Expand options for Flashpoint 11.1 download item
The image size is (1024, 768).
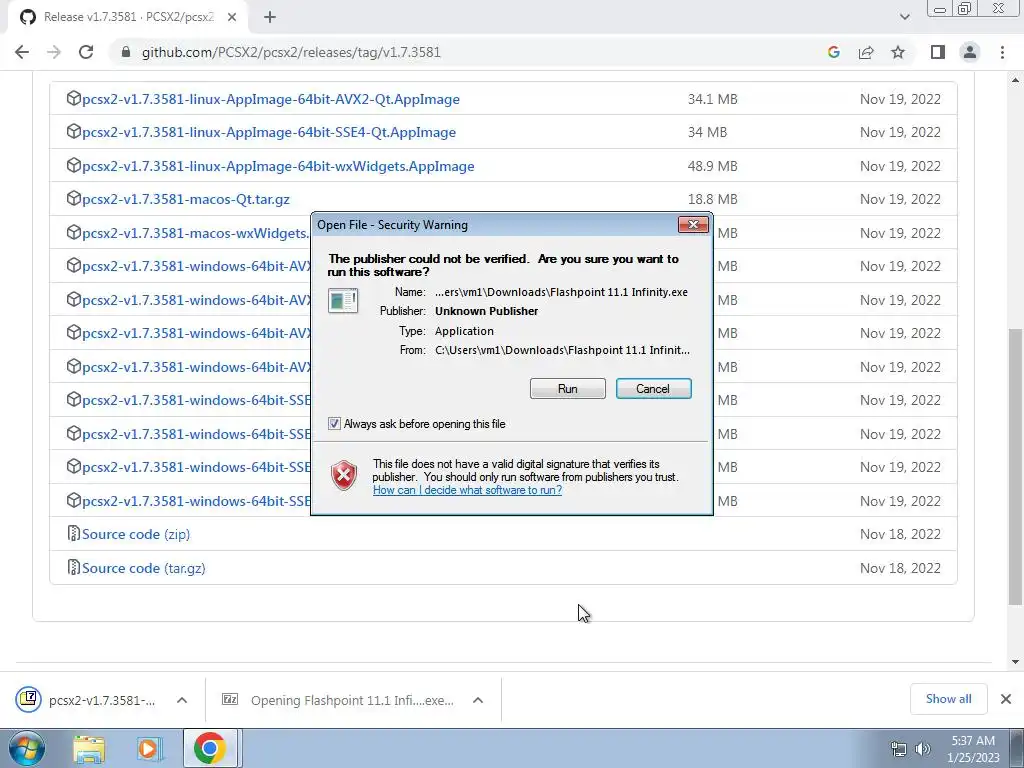point(478,700)
